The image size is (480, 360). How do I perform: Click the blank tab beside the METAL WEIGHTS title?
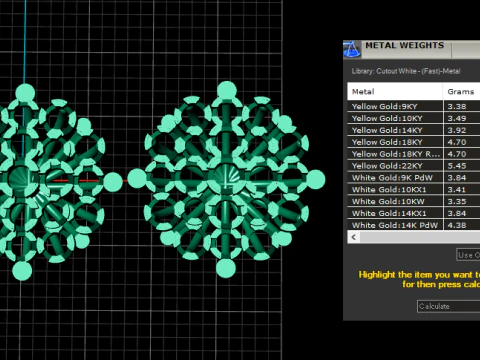point(466,49)
